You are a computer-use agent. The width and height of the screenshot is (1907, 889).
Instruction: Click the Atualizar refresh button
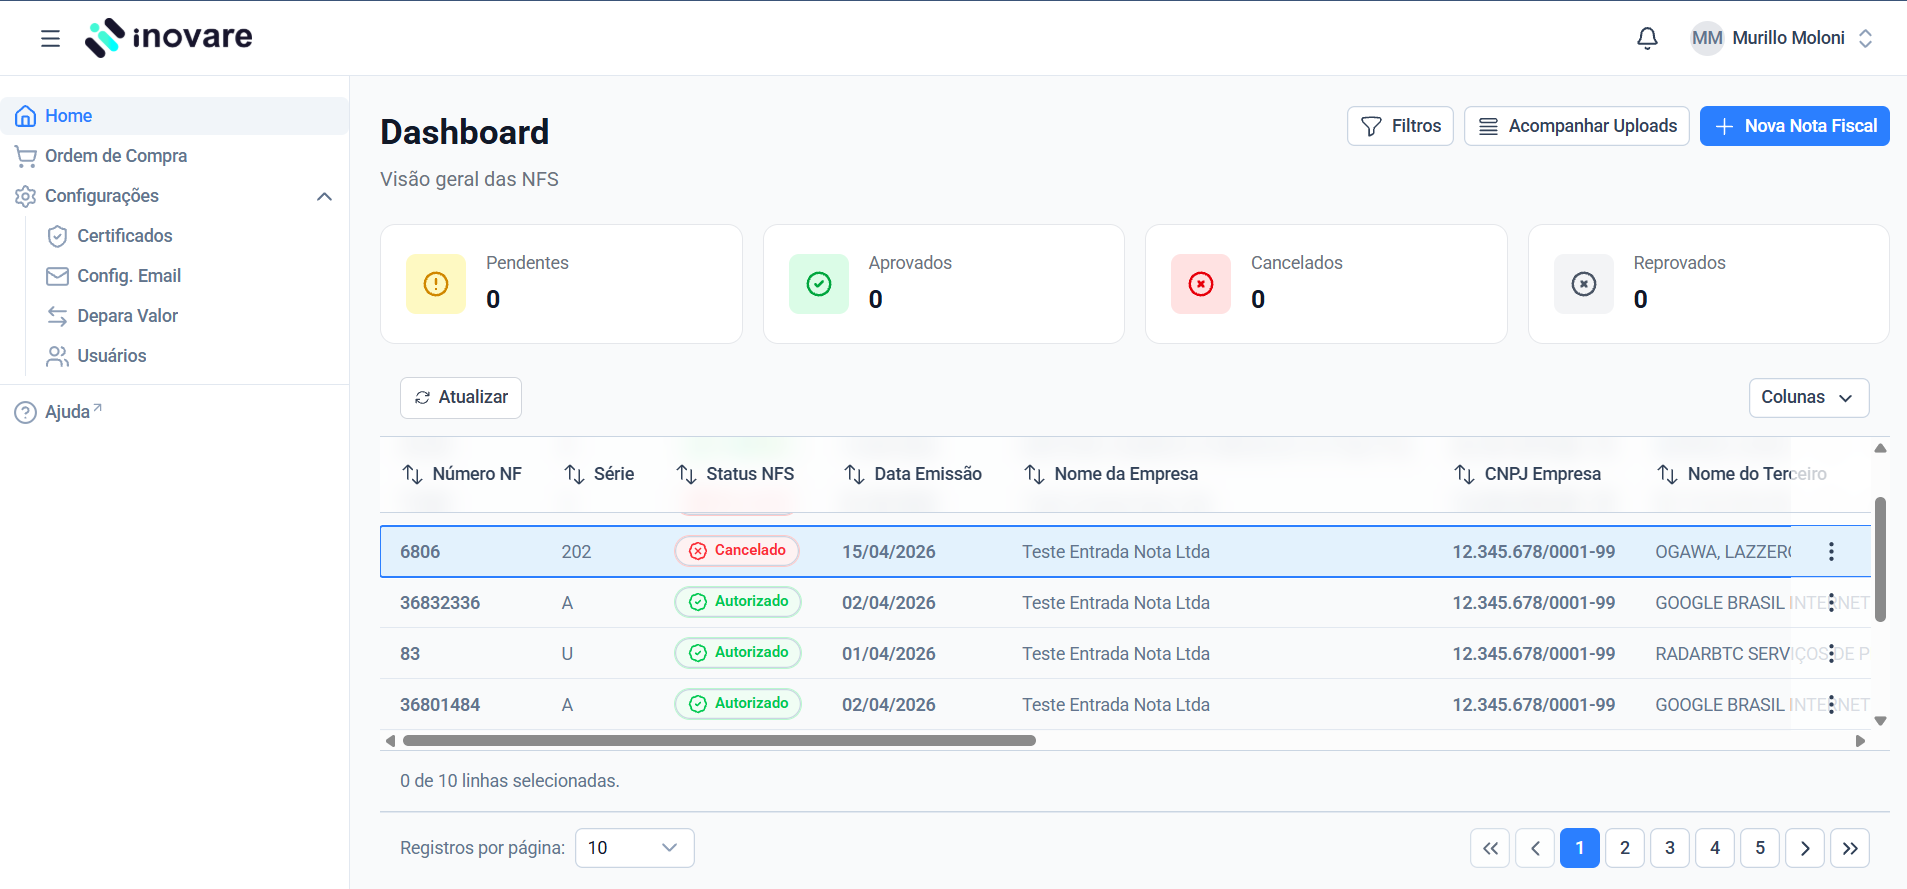tap(461, 397)
